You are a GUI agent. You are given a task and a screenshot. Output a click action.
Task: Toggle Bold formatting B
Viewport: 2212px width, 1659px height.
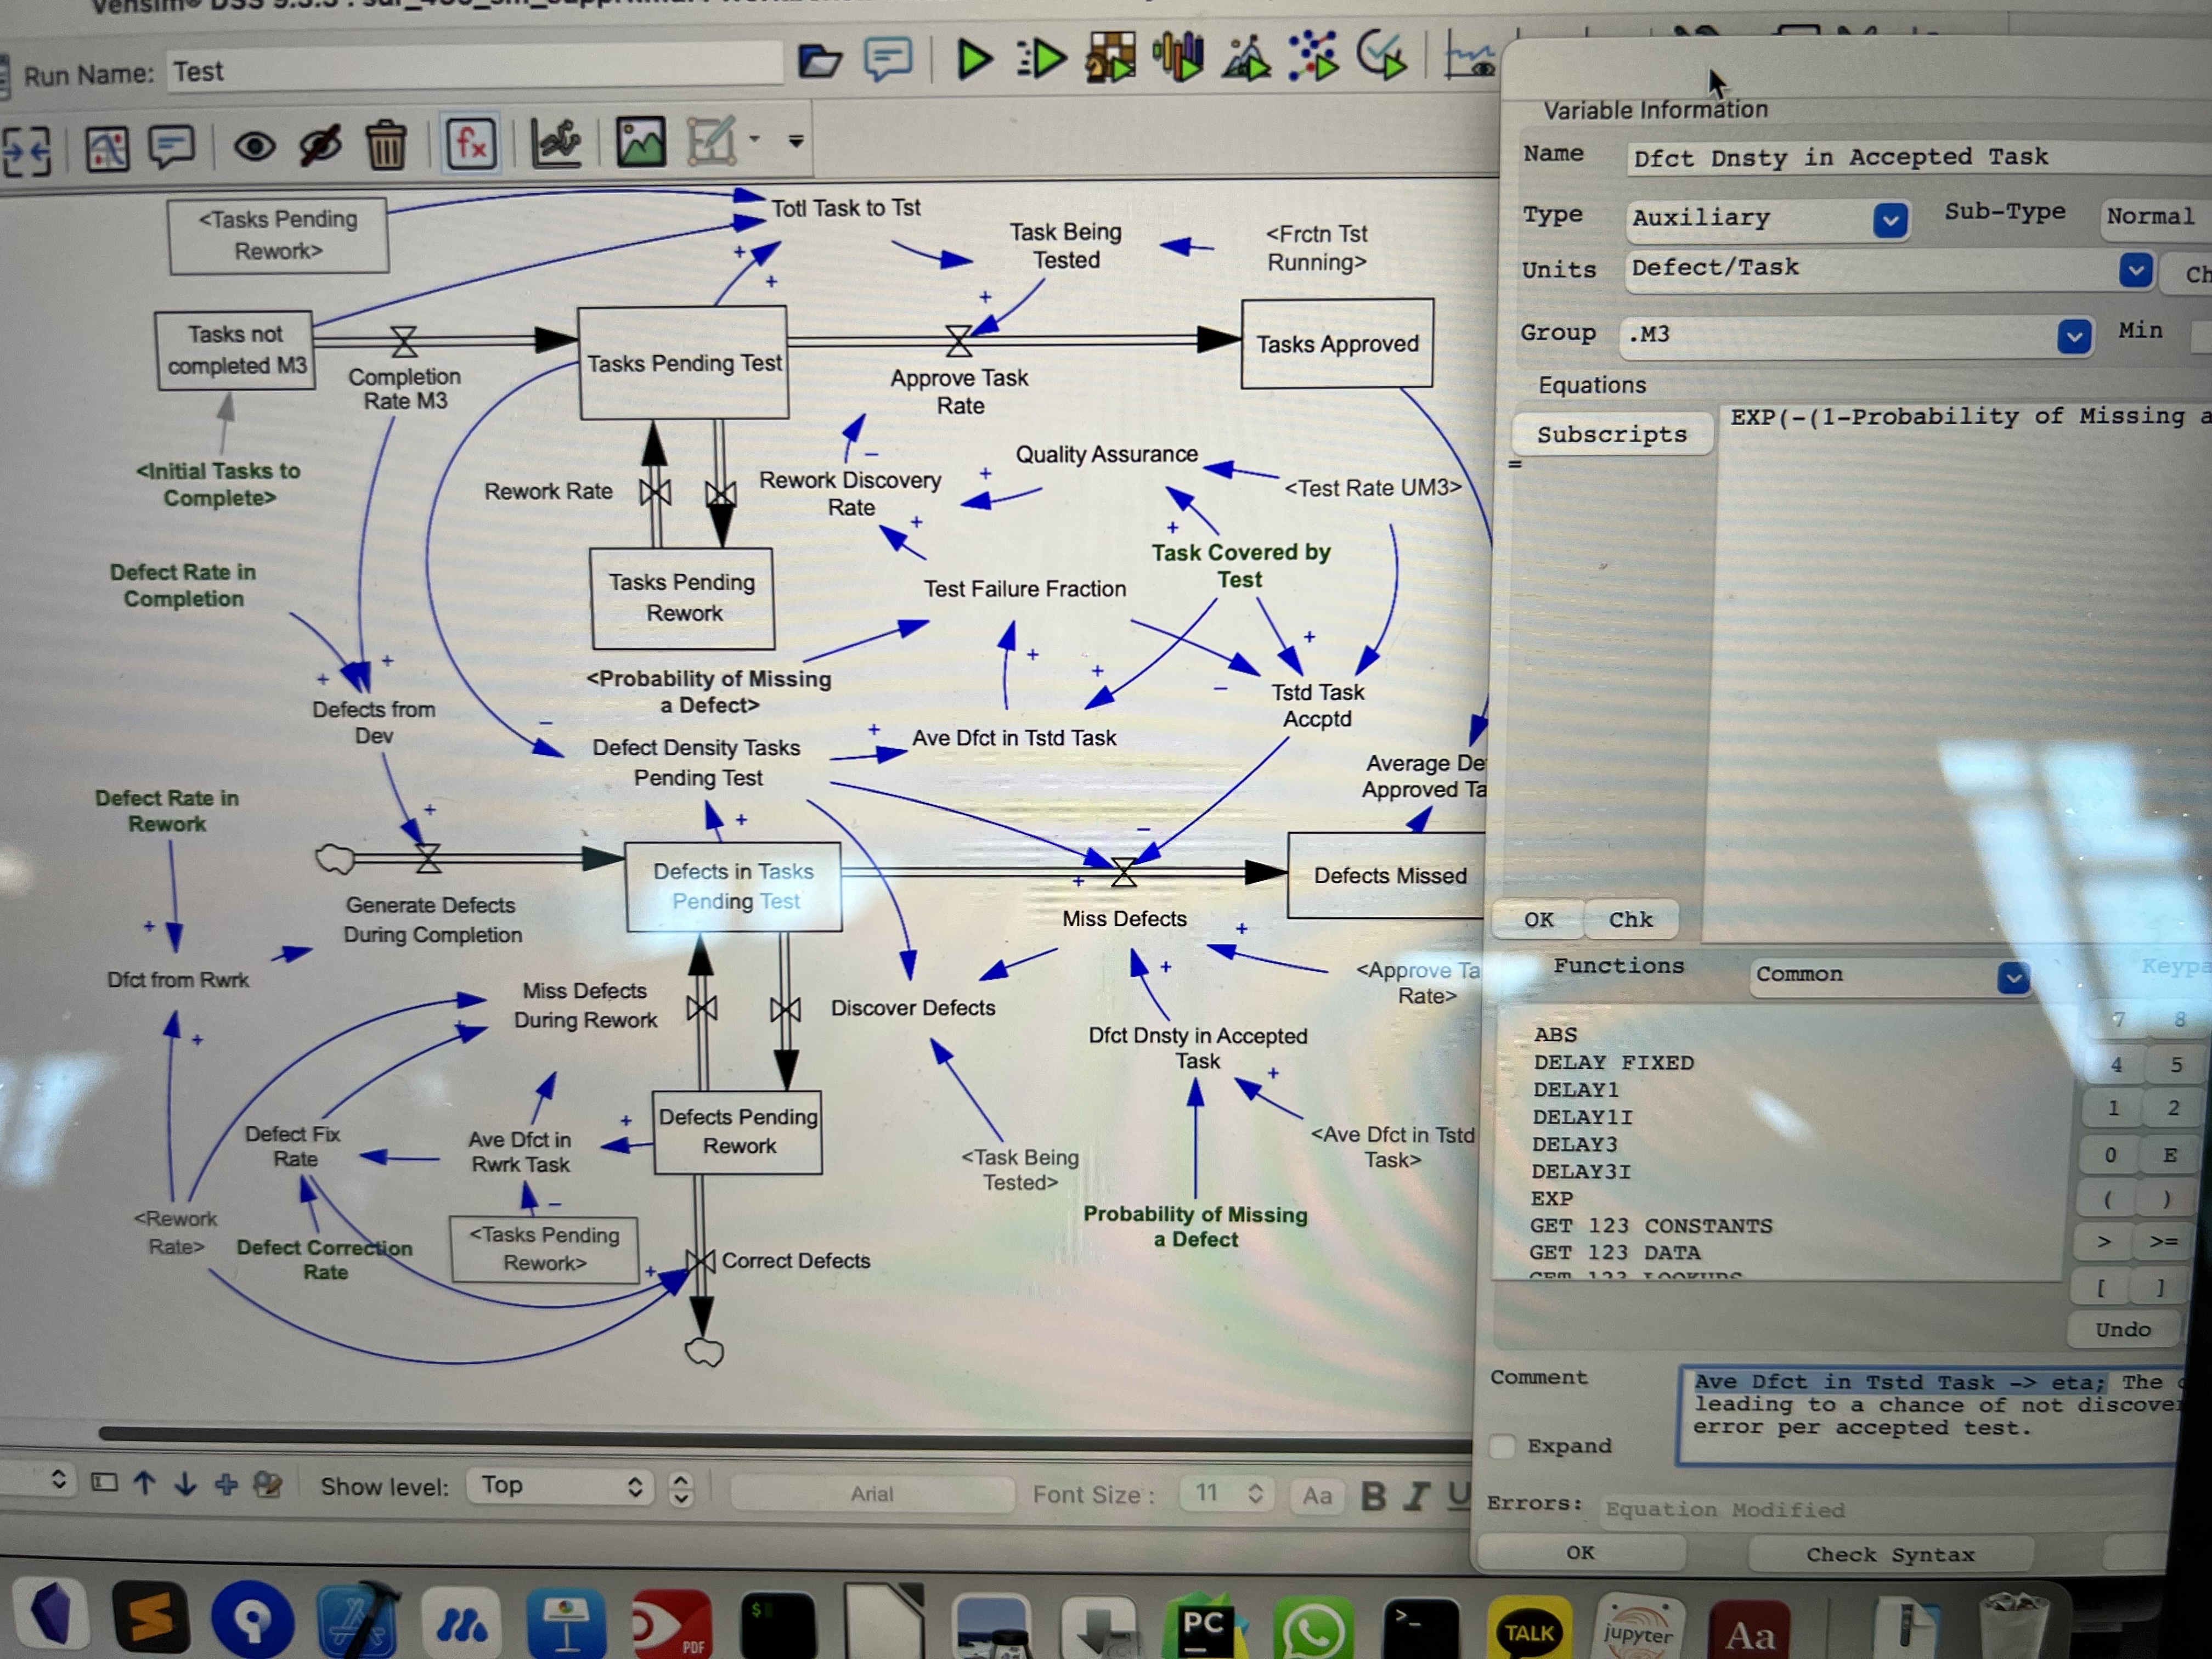tap(1373, 1497)
